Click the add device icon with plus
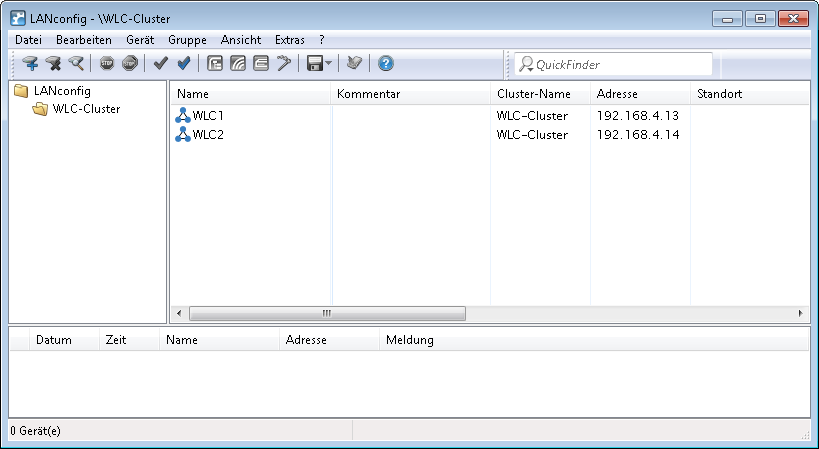819x449 pixels. [31, 64]
